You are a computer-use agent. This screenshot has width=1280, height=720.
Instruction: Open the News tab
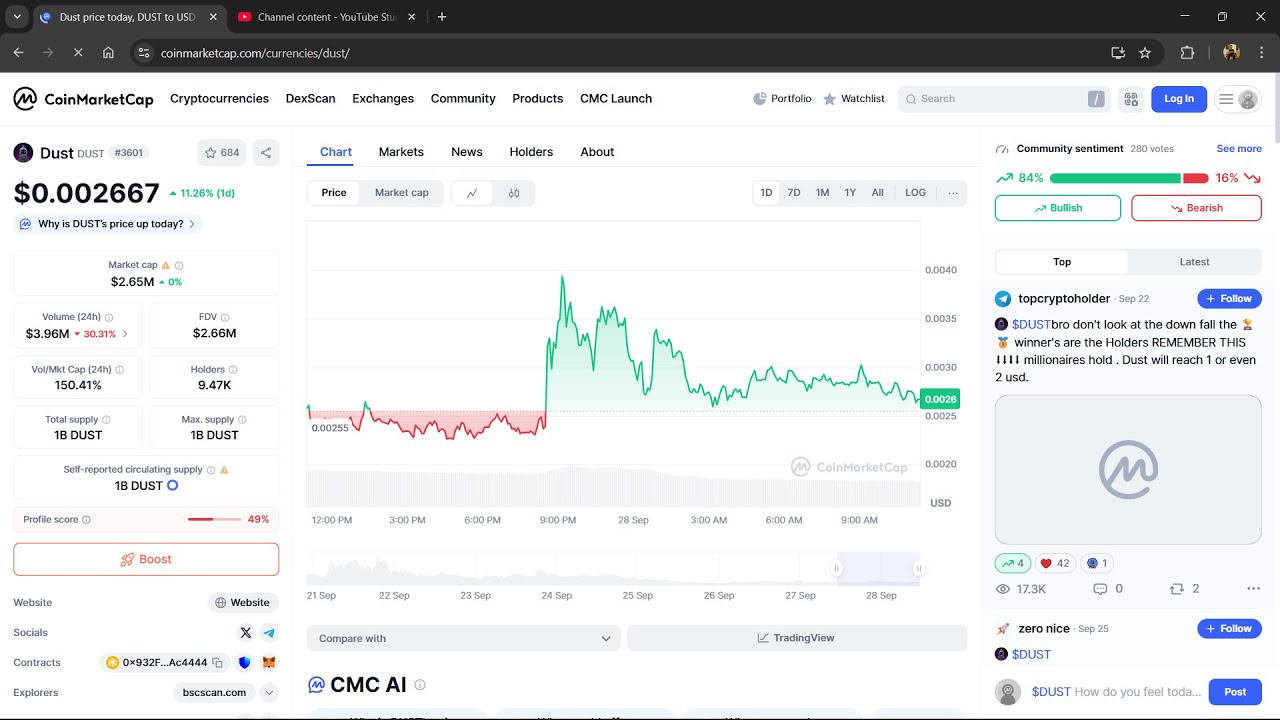467,152
